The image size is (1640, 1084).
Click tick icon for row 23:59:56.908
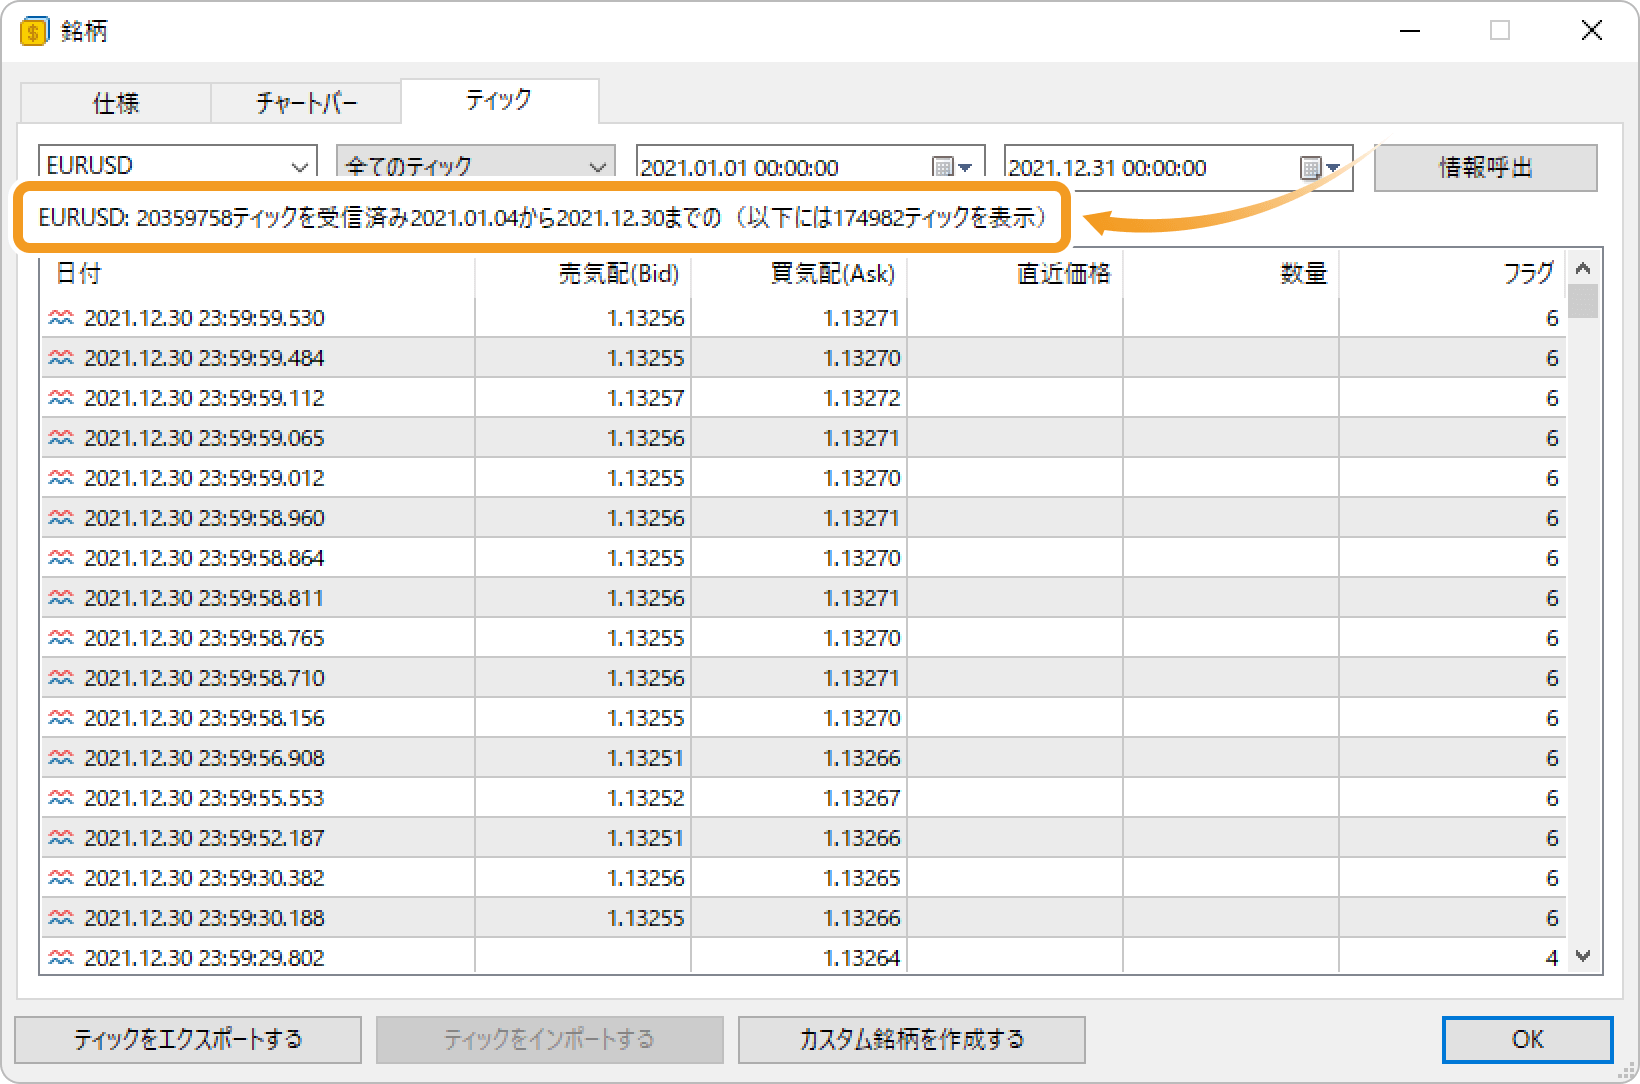(61, 758)
